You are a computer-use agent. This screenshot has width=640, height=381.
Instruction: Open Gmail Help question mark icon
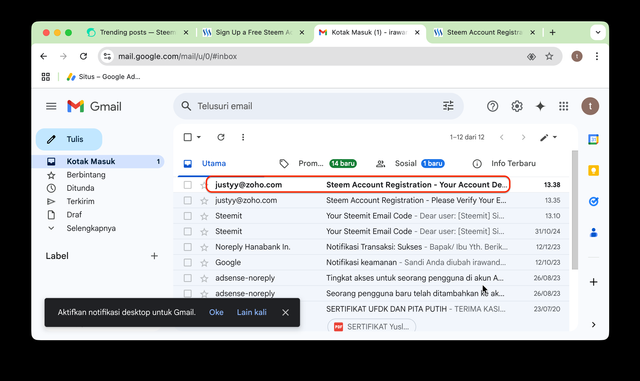click(x=492, y=107)
